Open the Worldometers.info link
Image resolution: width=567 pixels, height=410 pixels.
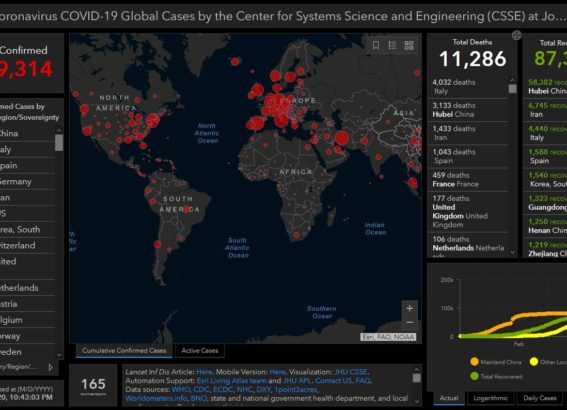[x=156, y=398]
